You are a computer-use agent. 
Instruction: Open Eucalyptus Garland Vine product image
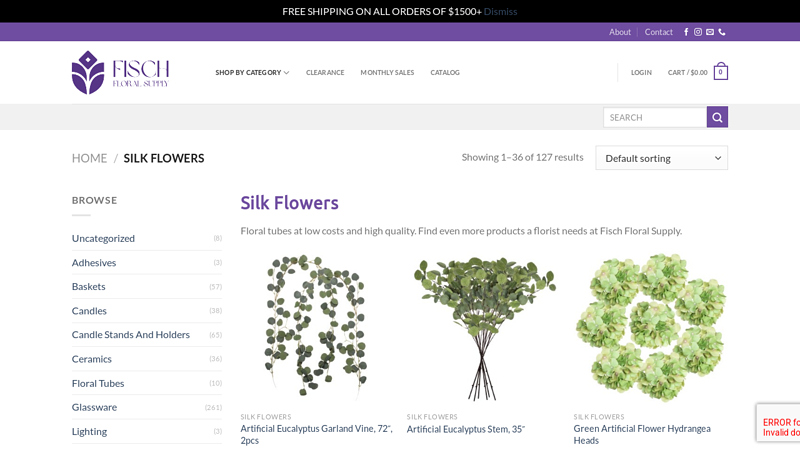316,327
